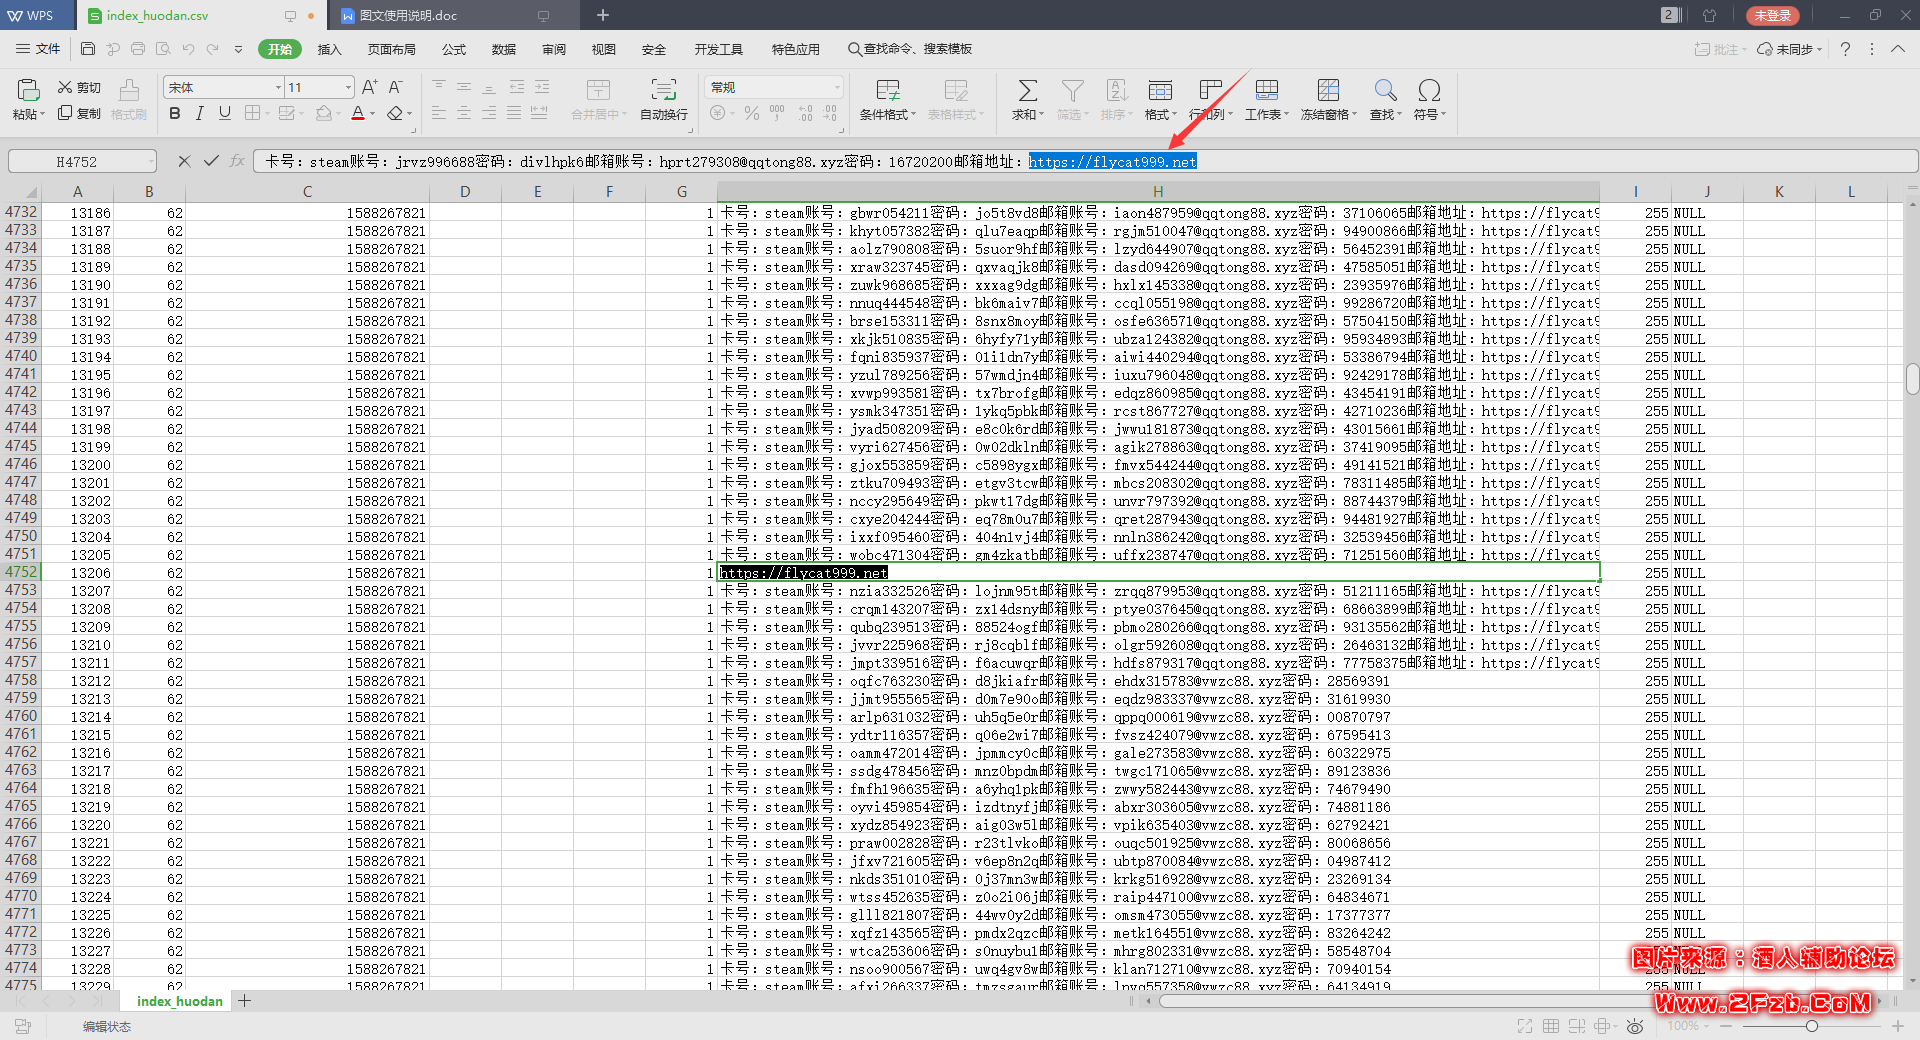Click the Symbol (符号) omega icon
This screenshot has height=1040, width=1920.
click(x=1429, y=90)
